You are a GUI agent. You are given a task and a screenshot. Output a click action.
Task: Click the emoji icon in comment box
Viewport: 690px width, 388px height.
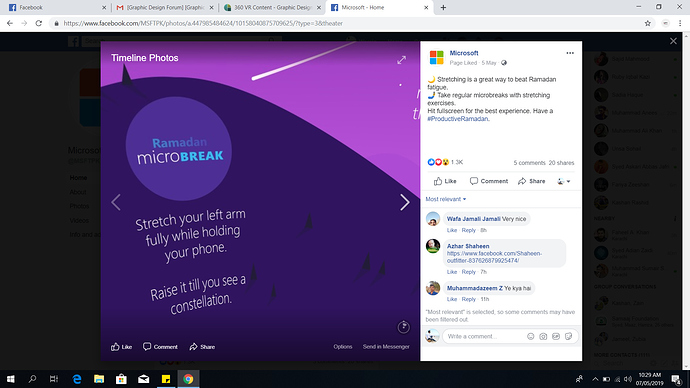pyautogui.click(x=531, y=337)
